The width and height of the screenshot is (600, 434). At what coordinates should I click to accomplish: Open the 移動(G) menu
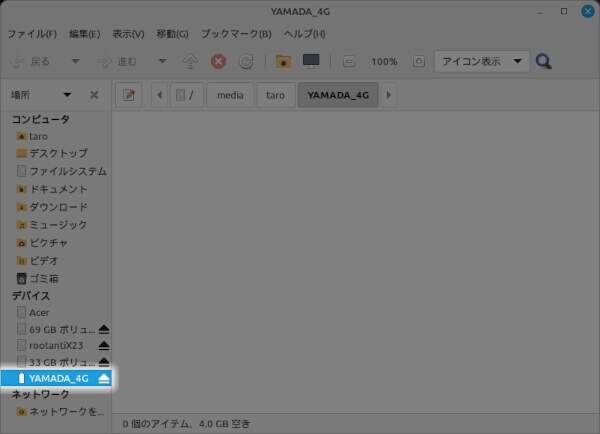(172, 34)
